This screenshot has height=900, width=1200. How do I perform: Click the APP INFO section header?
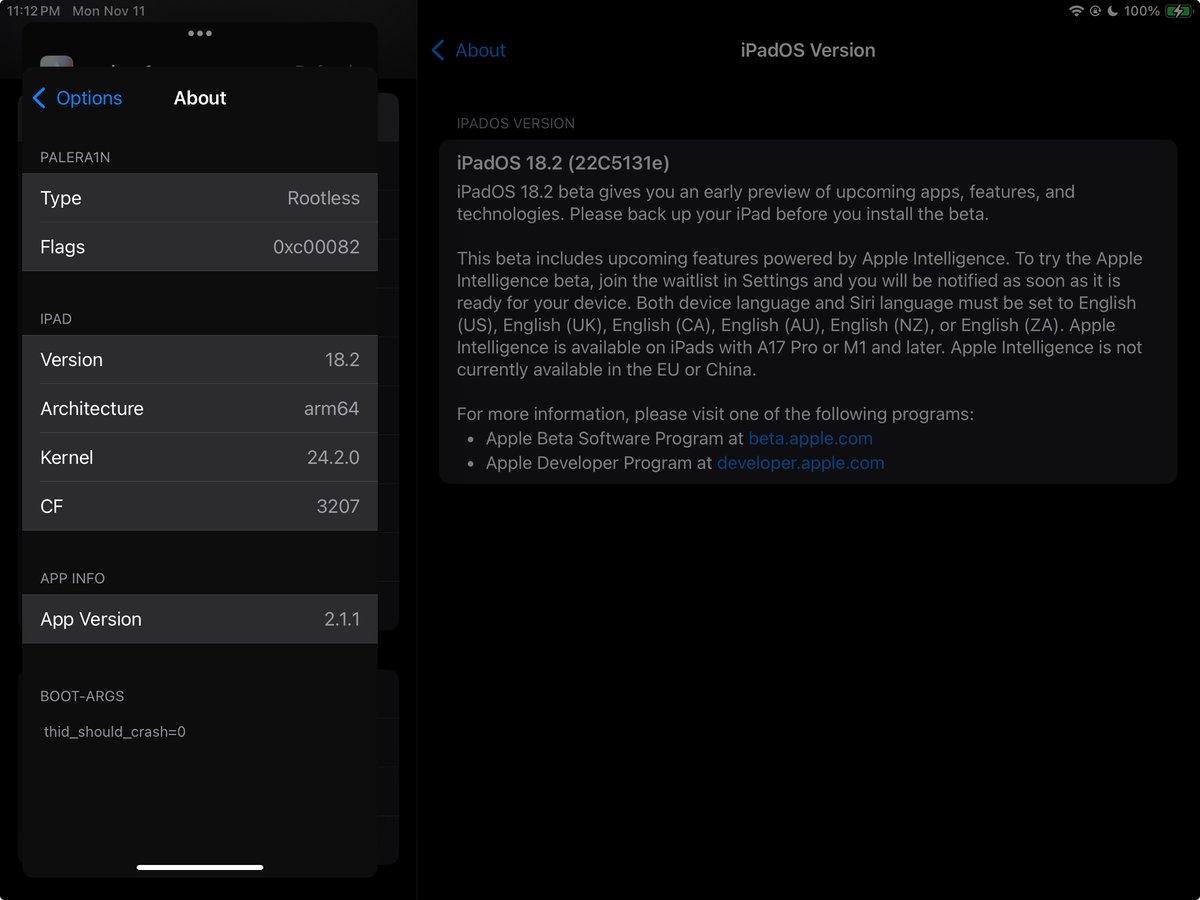pyautogui.click(x=72, y=578)
